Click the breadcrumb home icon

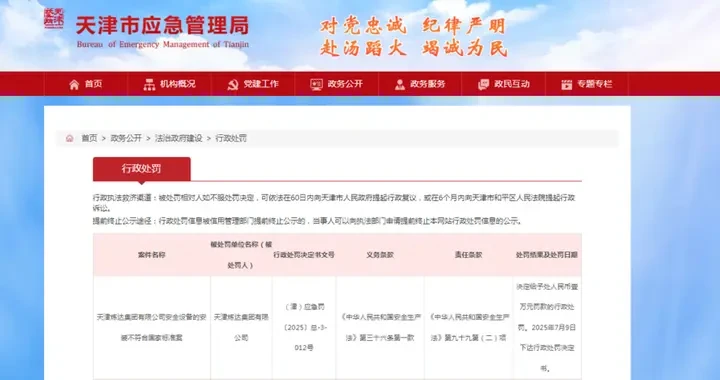click(x=69, y=138)
